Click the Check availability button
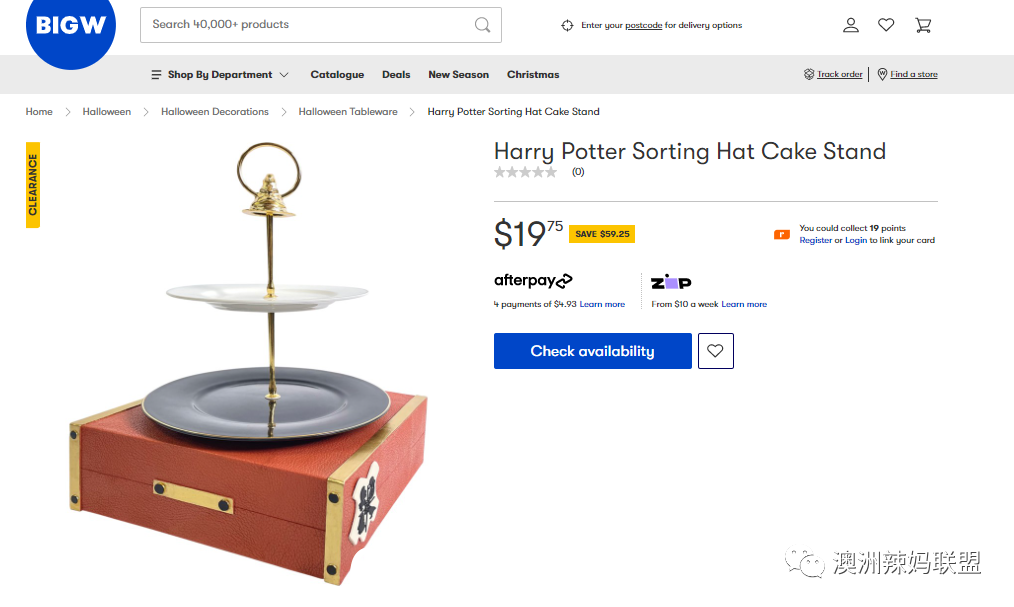The image size is (1014, 607). 593,351
